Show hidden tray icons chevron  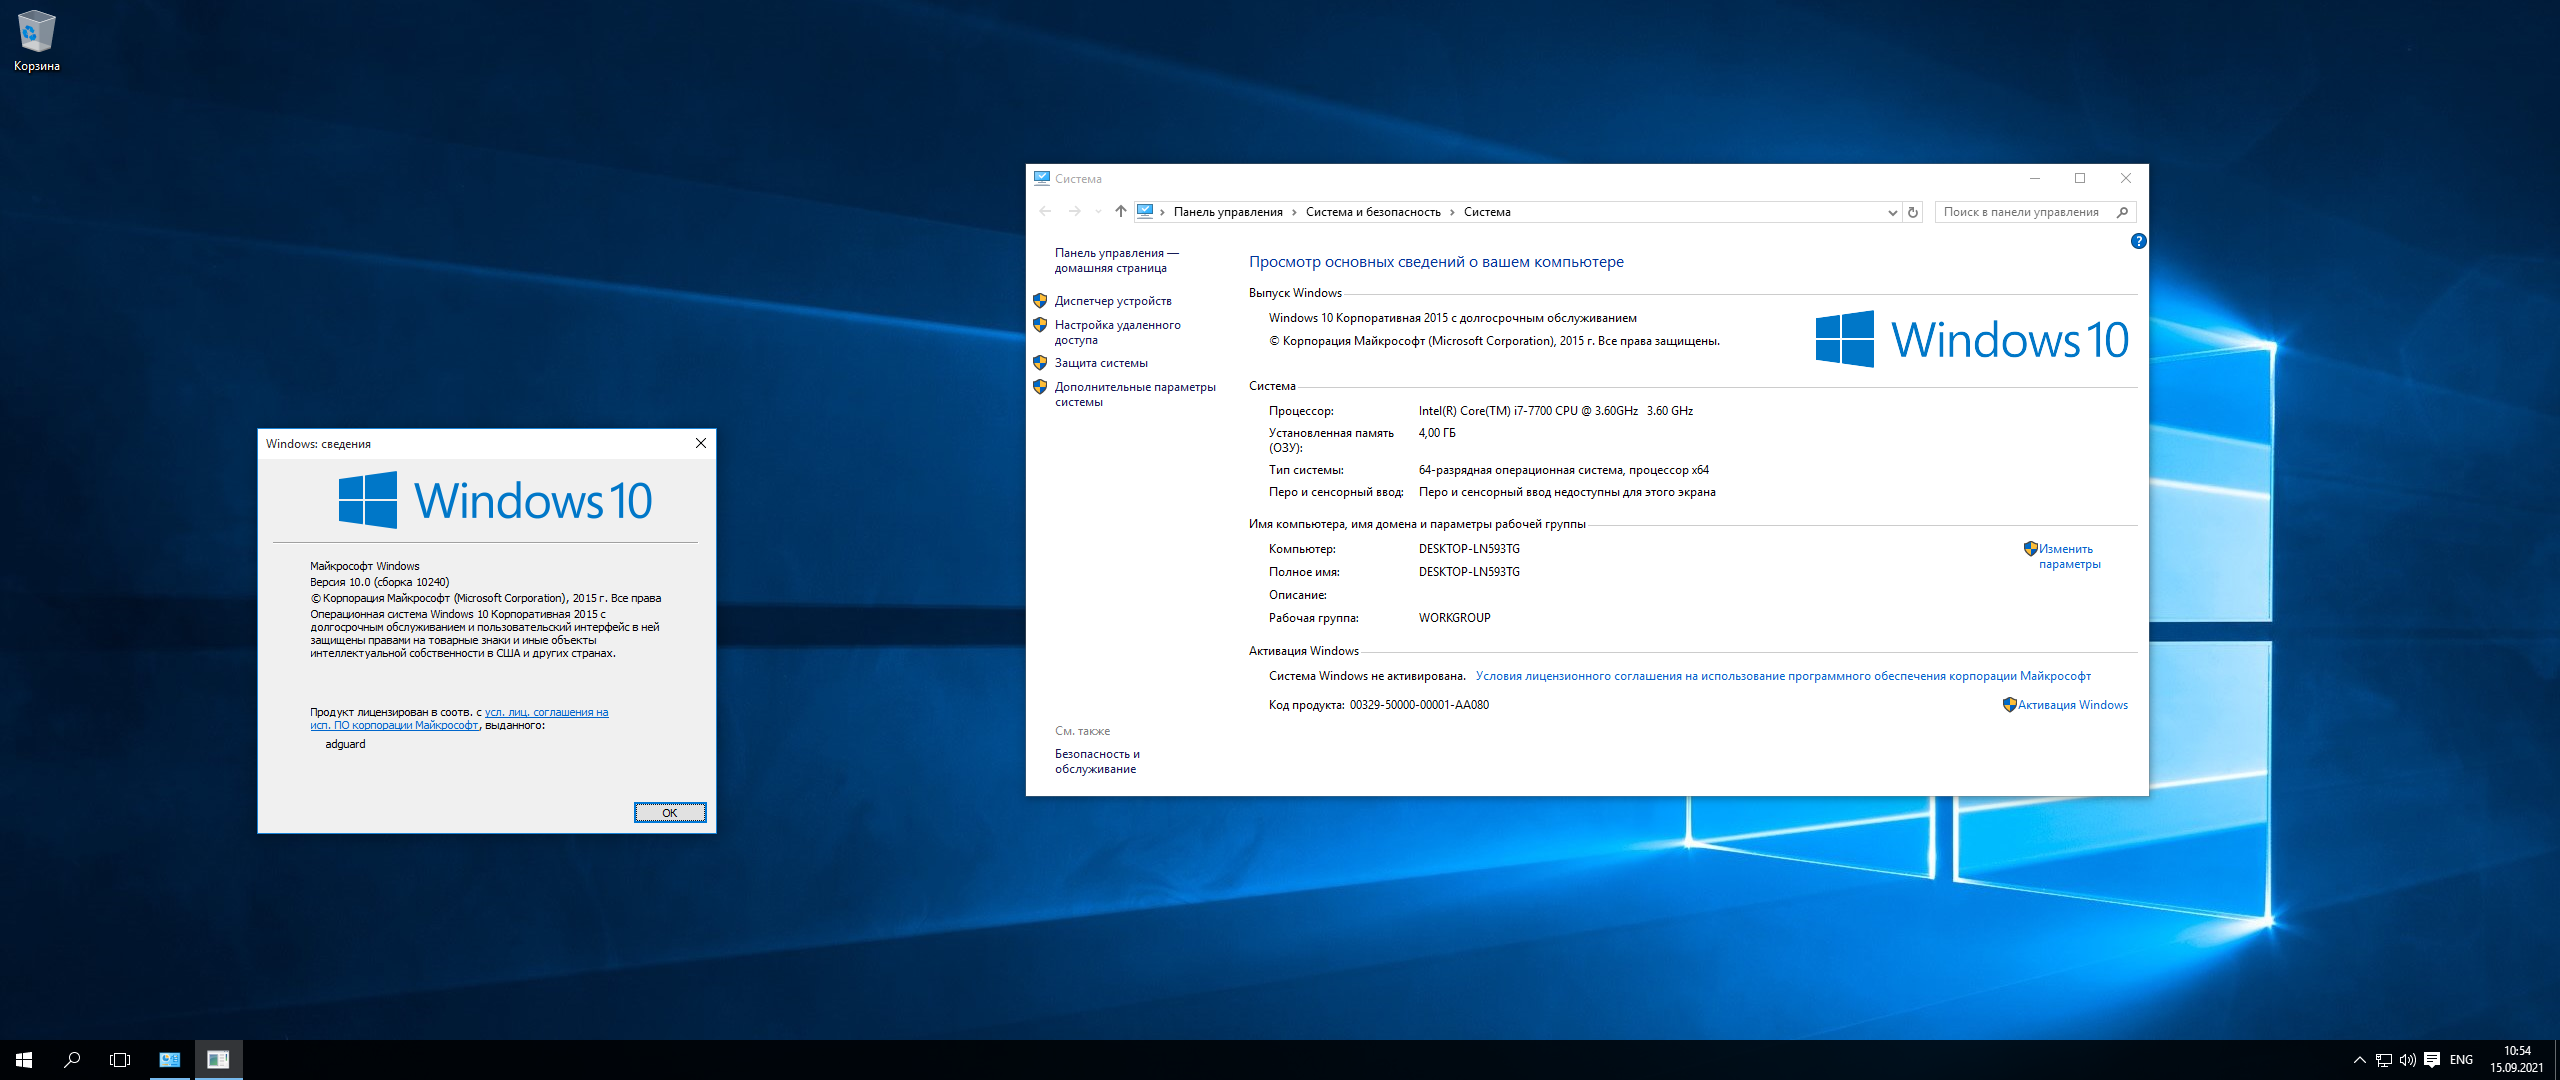point(2359,1060)
